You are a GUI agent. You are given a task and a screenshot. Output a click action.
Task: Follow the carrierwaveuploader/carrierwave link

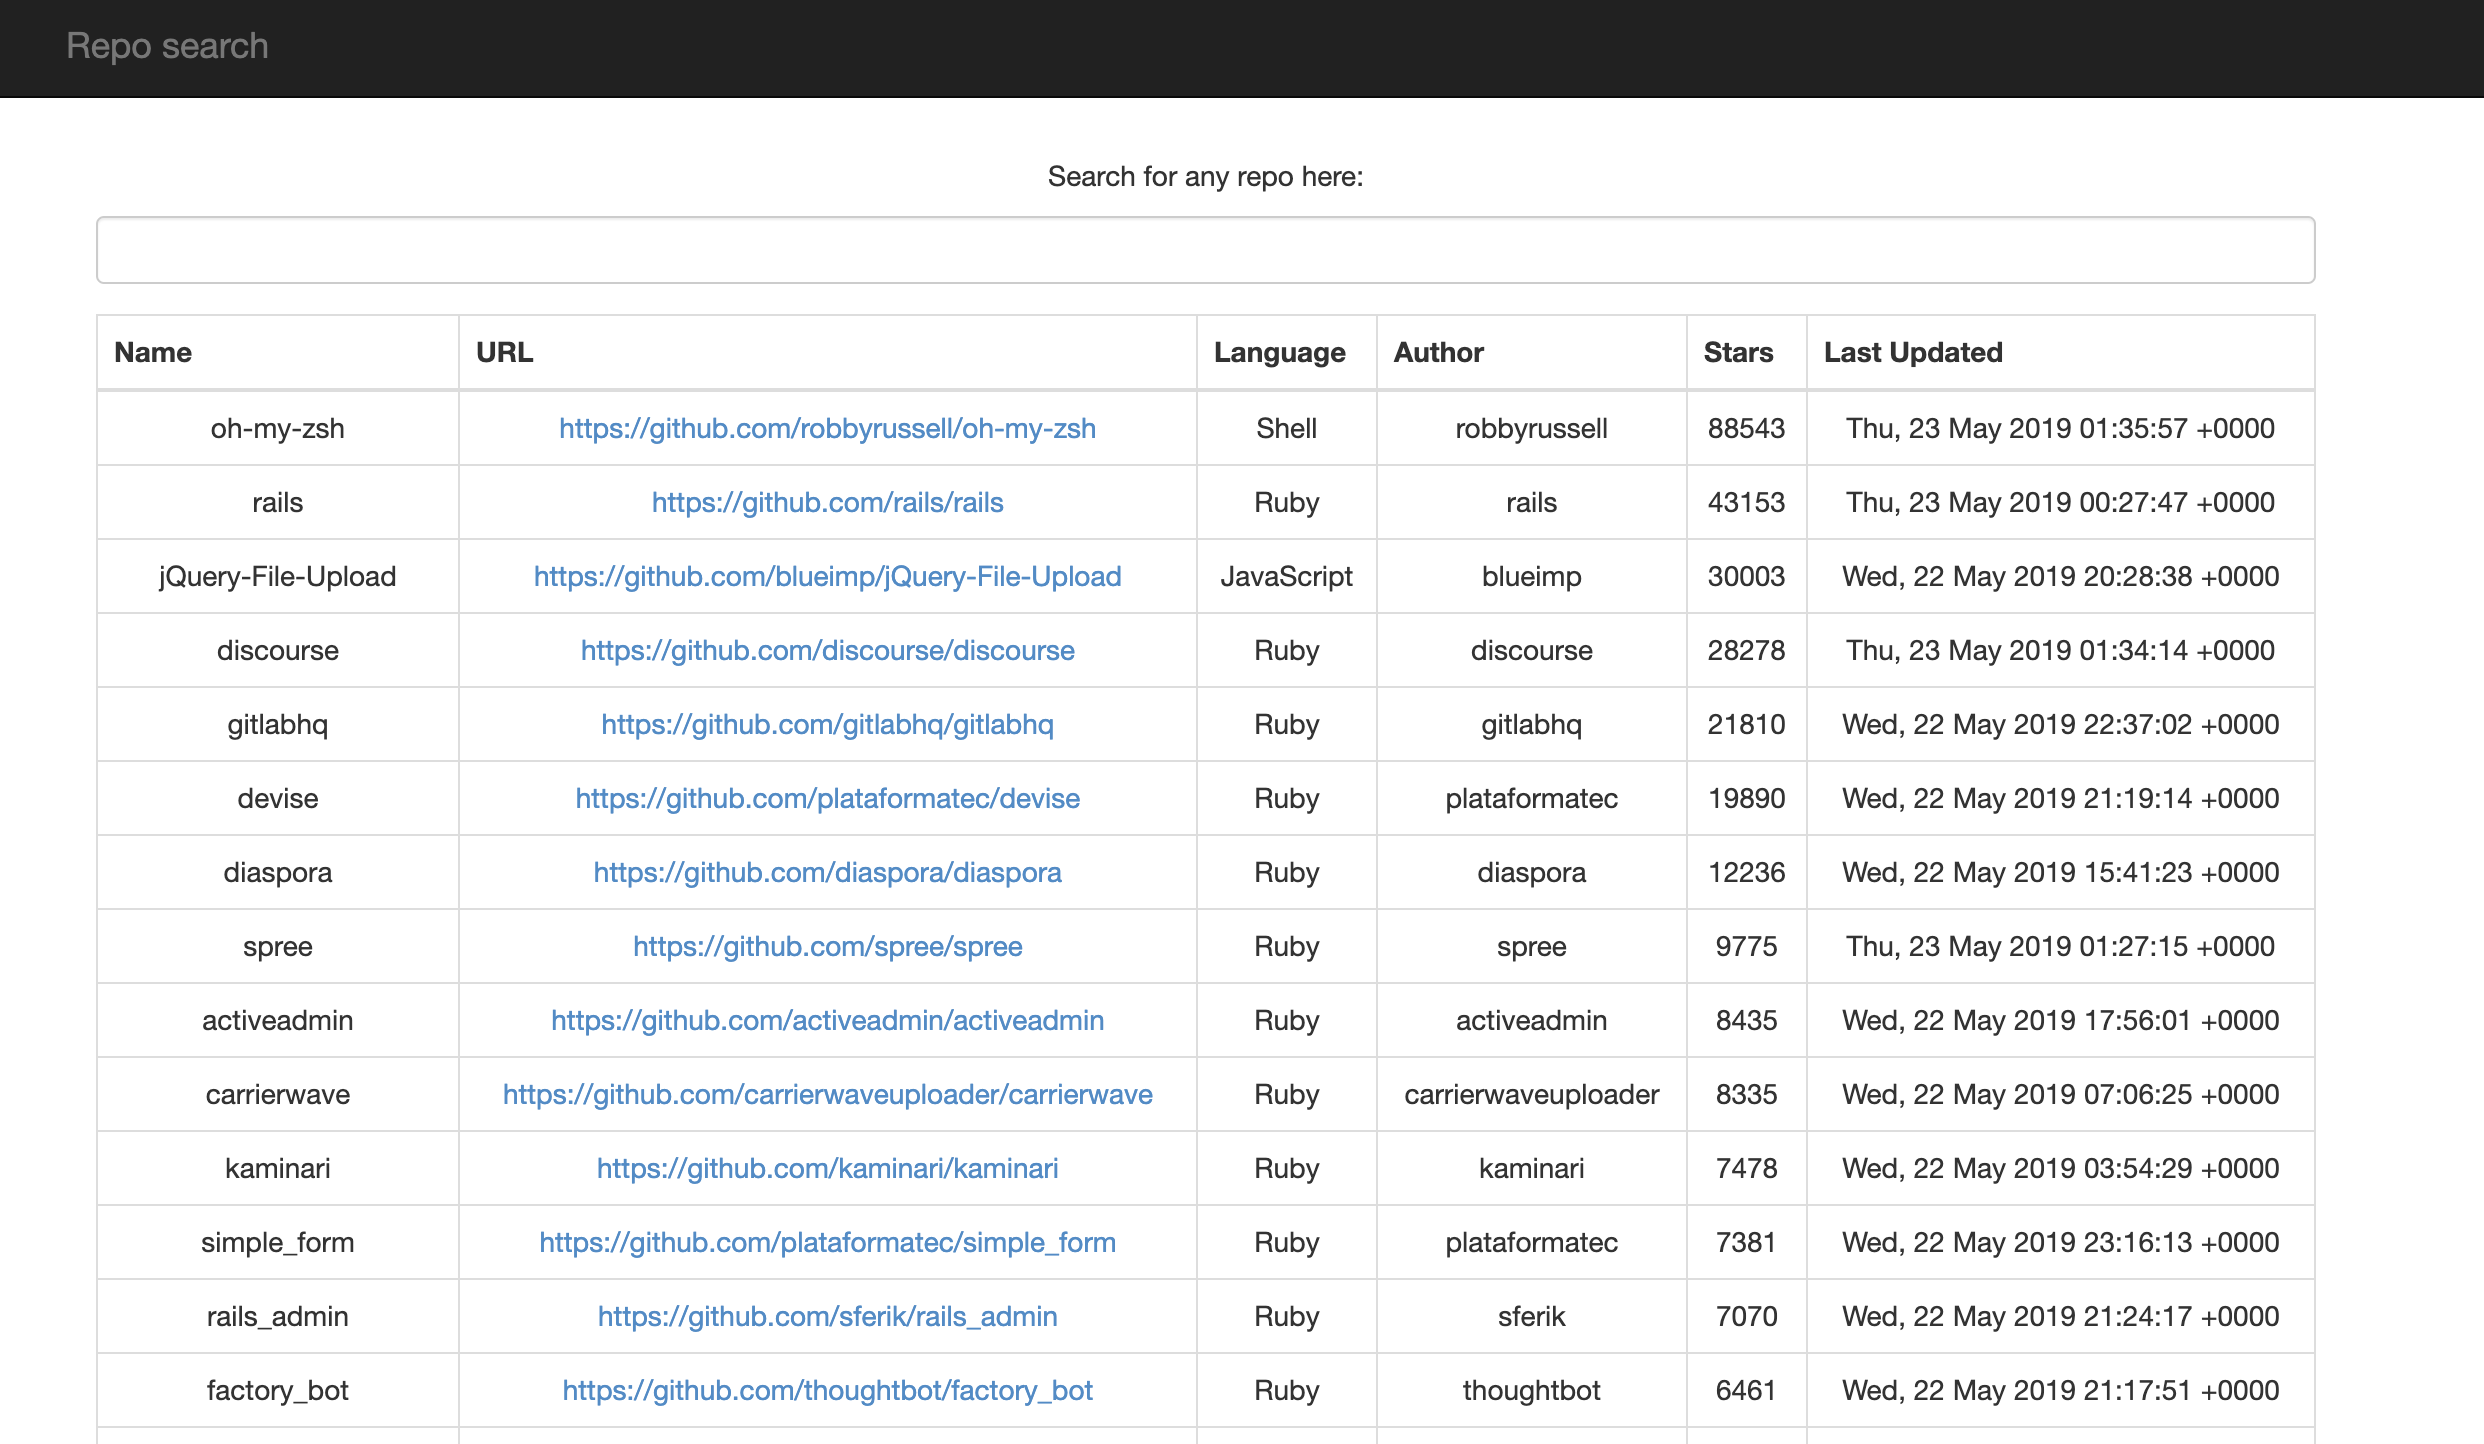tap(827, 1094)
